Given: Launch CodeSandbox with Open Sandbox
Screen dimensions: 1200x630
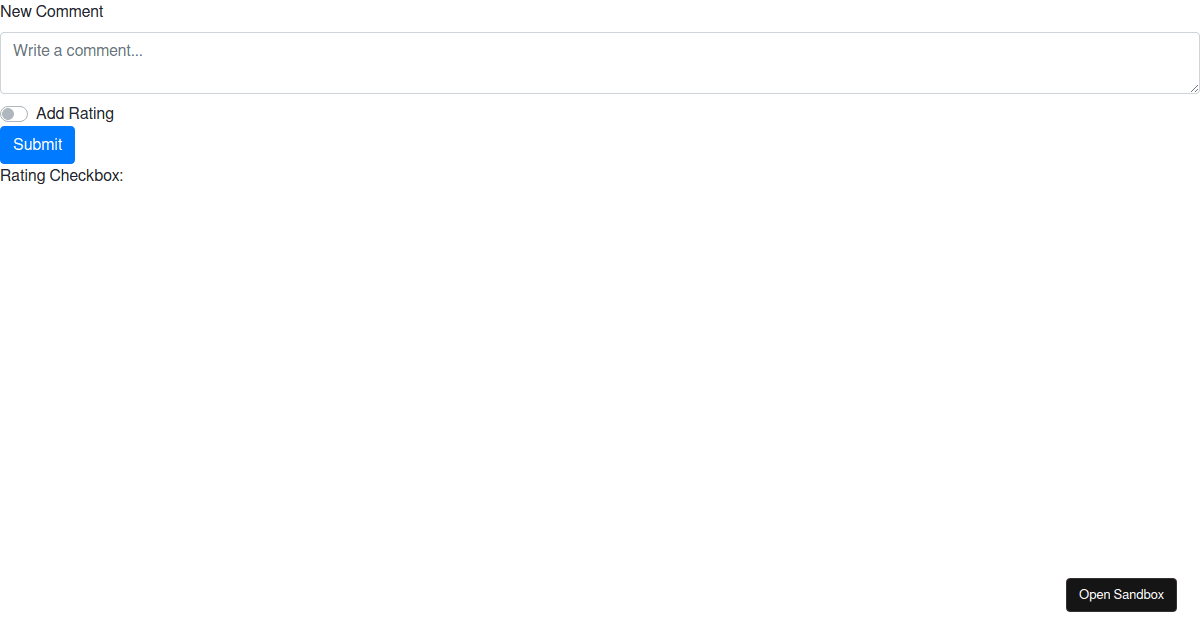Looking at the screenshot, I should (1121, 595).
